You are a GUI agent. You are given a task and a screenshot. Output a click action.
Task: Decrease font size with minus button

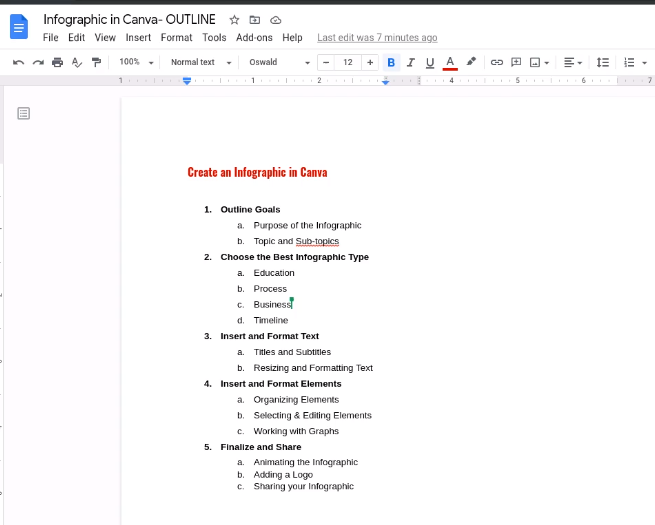pyautogui.click(x=326, y=62)
